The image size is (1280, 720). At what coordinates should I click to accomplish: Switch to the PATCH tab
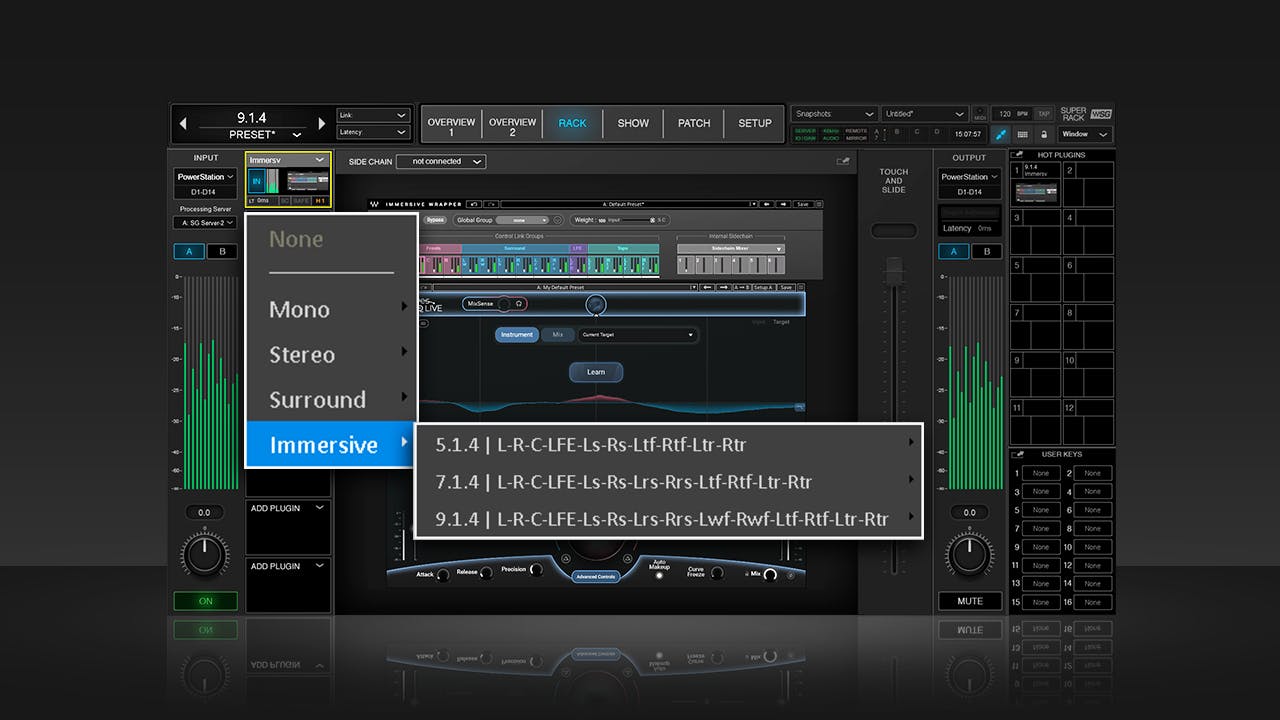pyautogui.click(x=693, y=123)
